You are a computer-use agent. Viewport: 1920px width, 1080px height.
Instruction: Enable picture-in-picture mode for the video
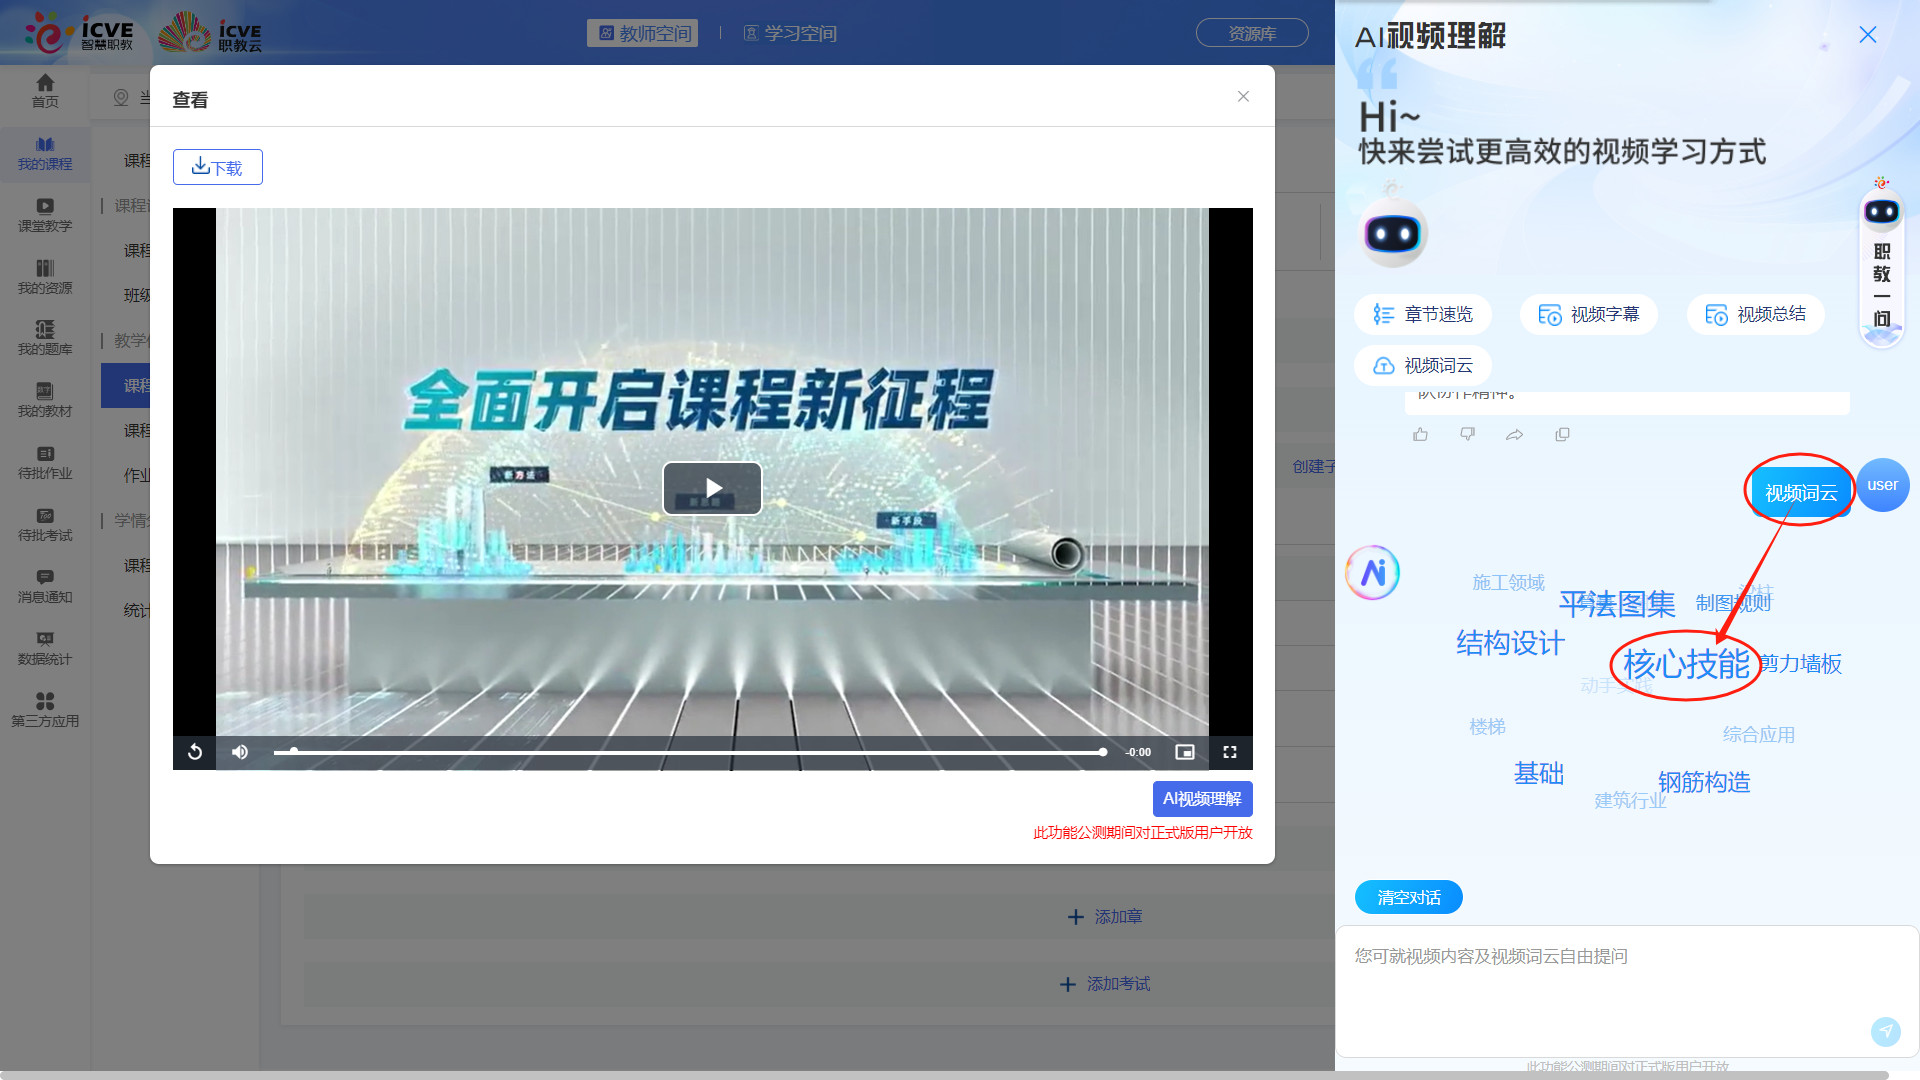(1184, 752)
